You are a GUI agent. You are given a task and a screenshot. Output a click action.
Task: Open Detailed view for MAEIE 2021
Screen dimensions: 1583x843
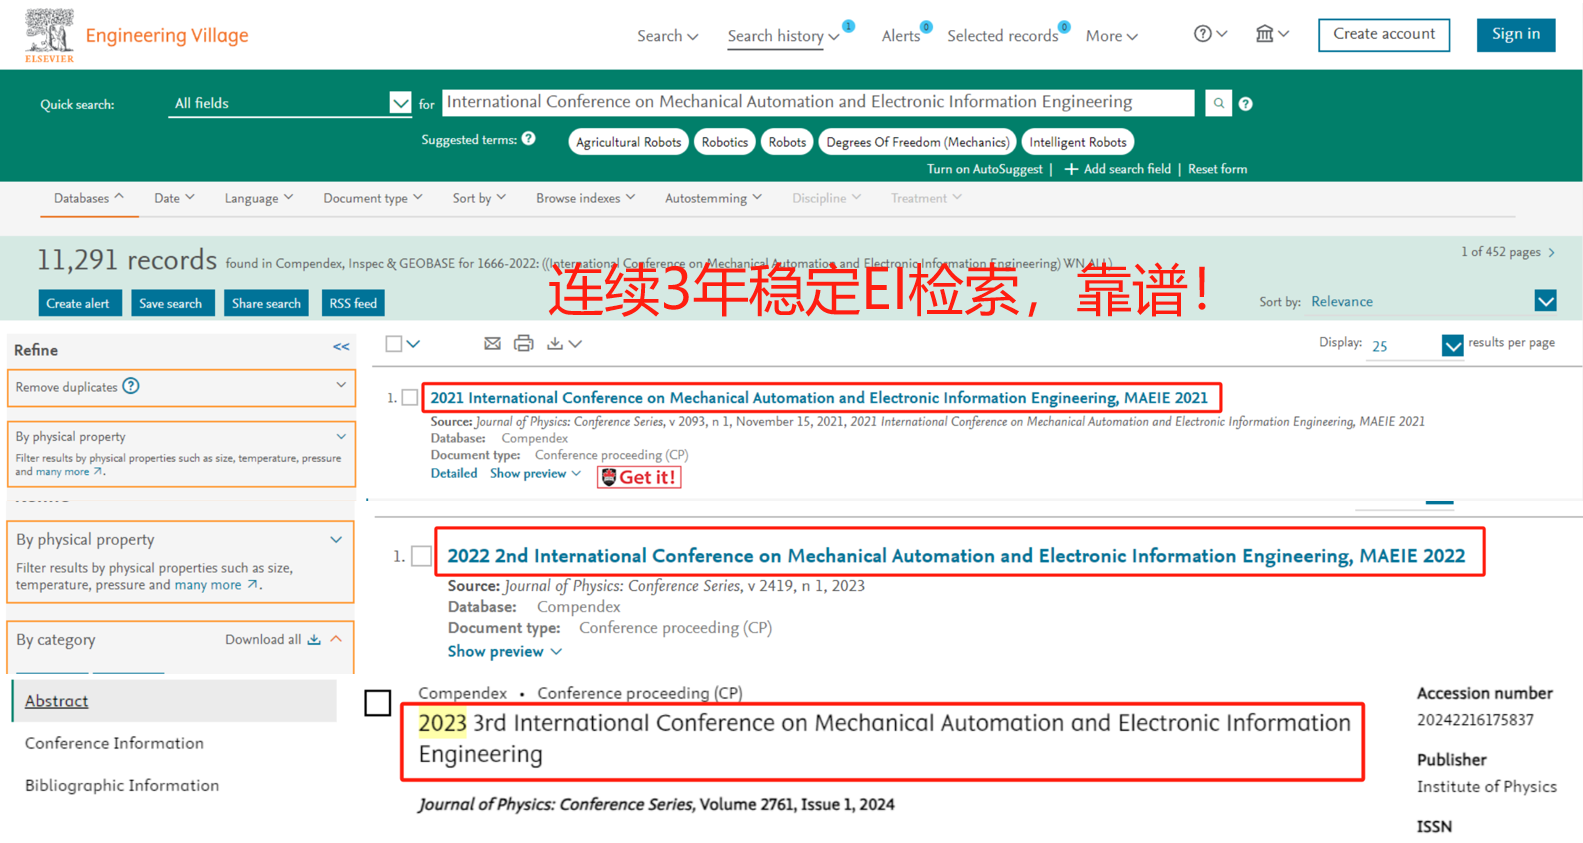(454, 474)
